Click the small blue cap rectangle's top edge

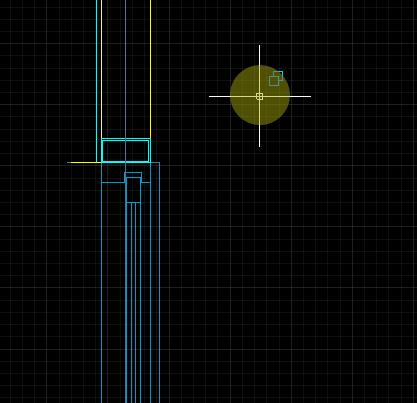[133, 173]
